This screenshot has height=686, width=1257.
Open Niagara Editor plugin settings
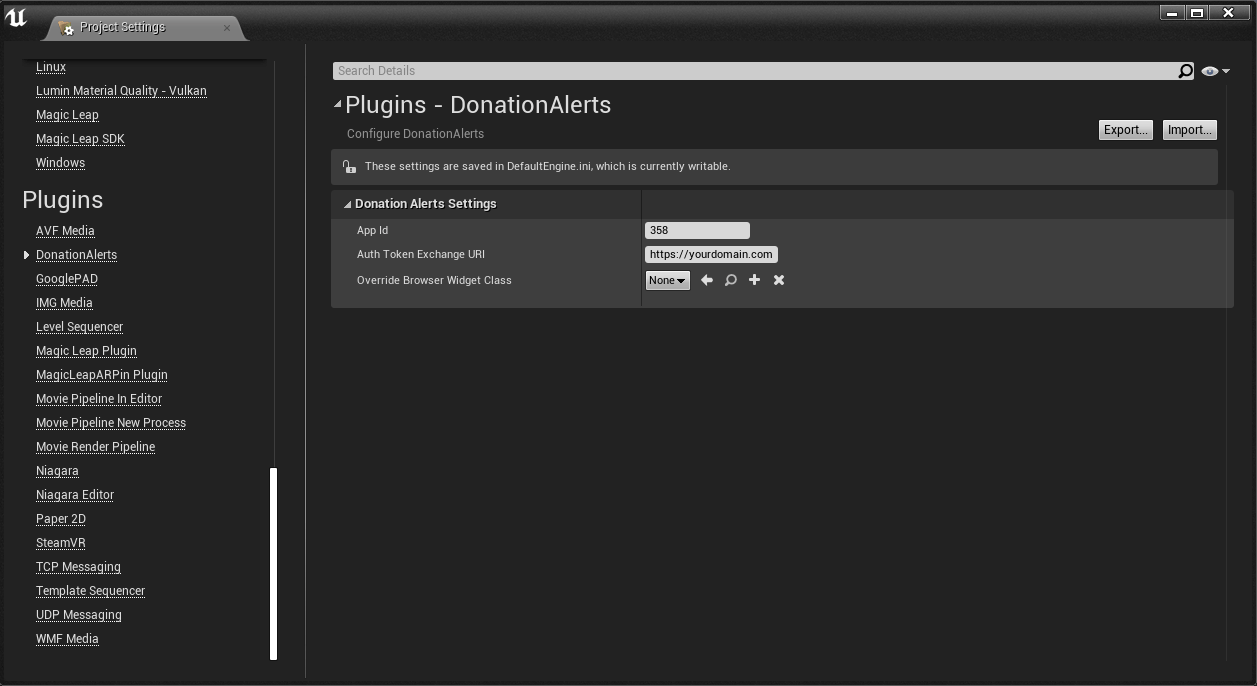click(x=75, y=495)
